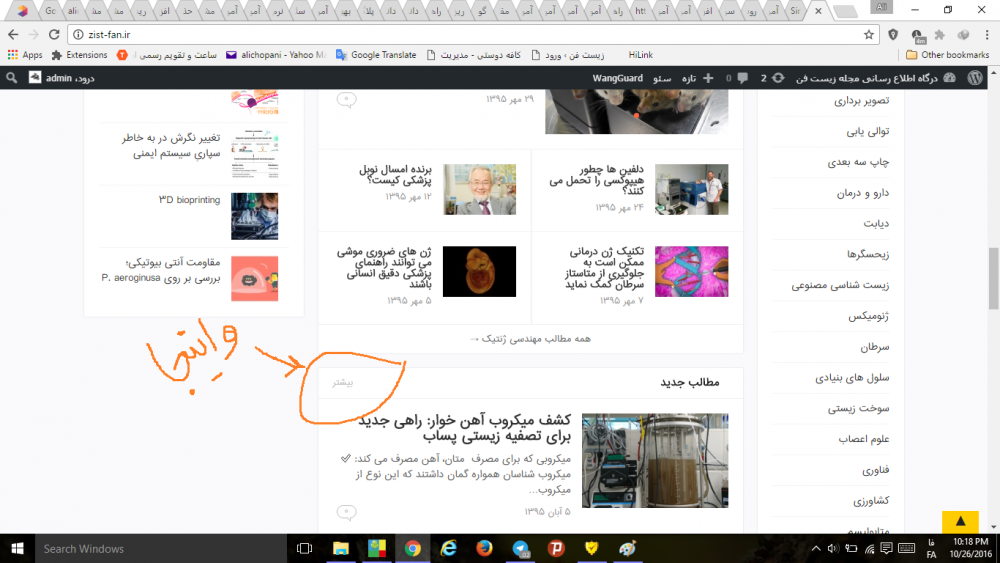The width and height of the screenshot is (1000, 563).
Task: Click the Internet Explorer taskbar icon
Action: pyautogui.click(x=449, y=548)
